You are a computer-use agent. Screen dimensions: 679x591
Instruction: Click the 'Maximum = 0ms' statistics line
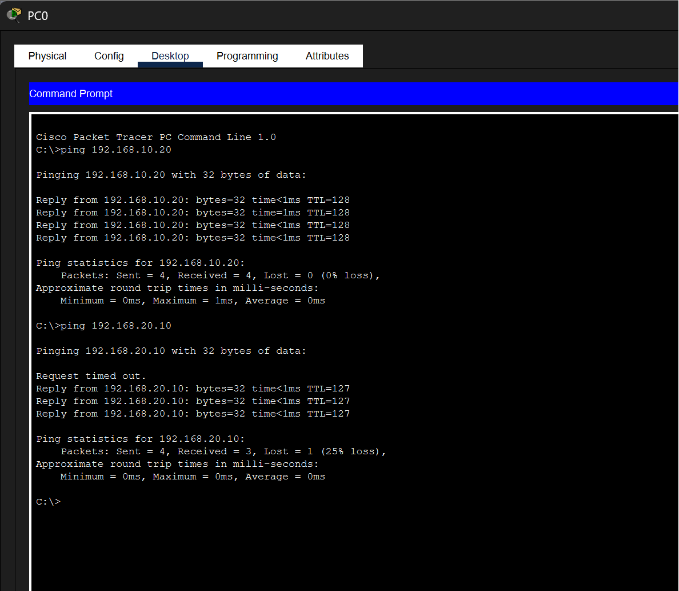point(193,476)
